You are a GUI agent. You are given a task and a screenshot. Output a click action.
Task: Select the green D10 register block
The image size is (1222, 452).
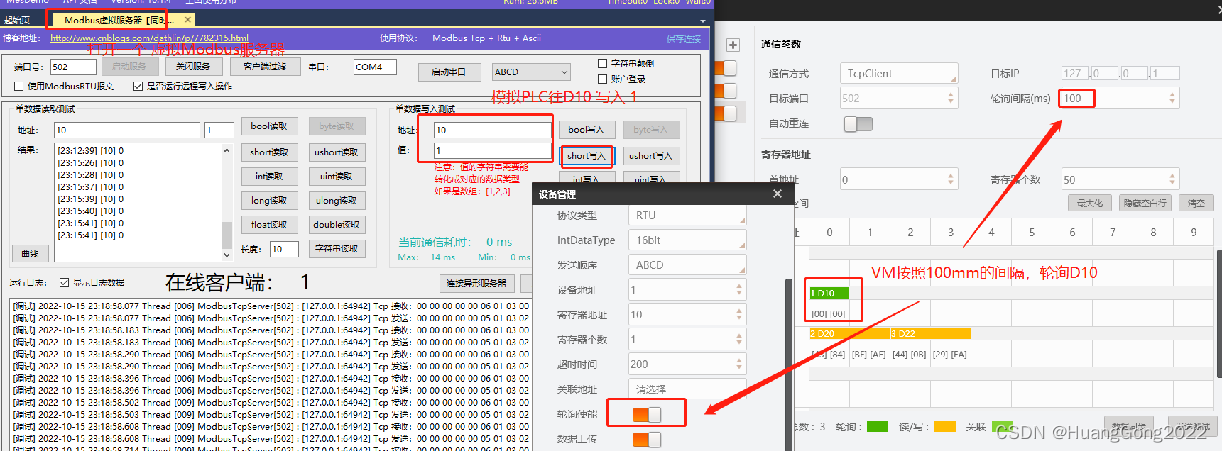(828, 293)
